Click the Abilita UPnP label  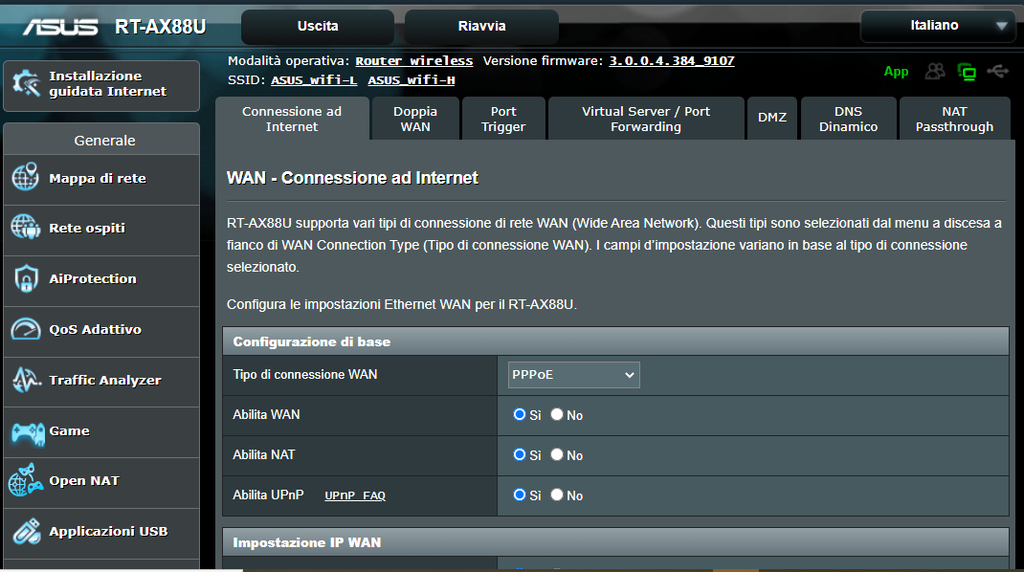(x=268, y=495)
